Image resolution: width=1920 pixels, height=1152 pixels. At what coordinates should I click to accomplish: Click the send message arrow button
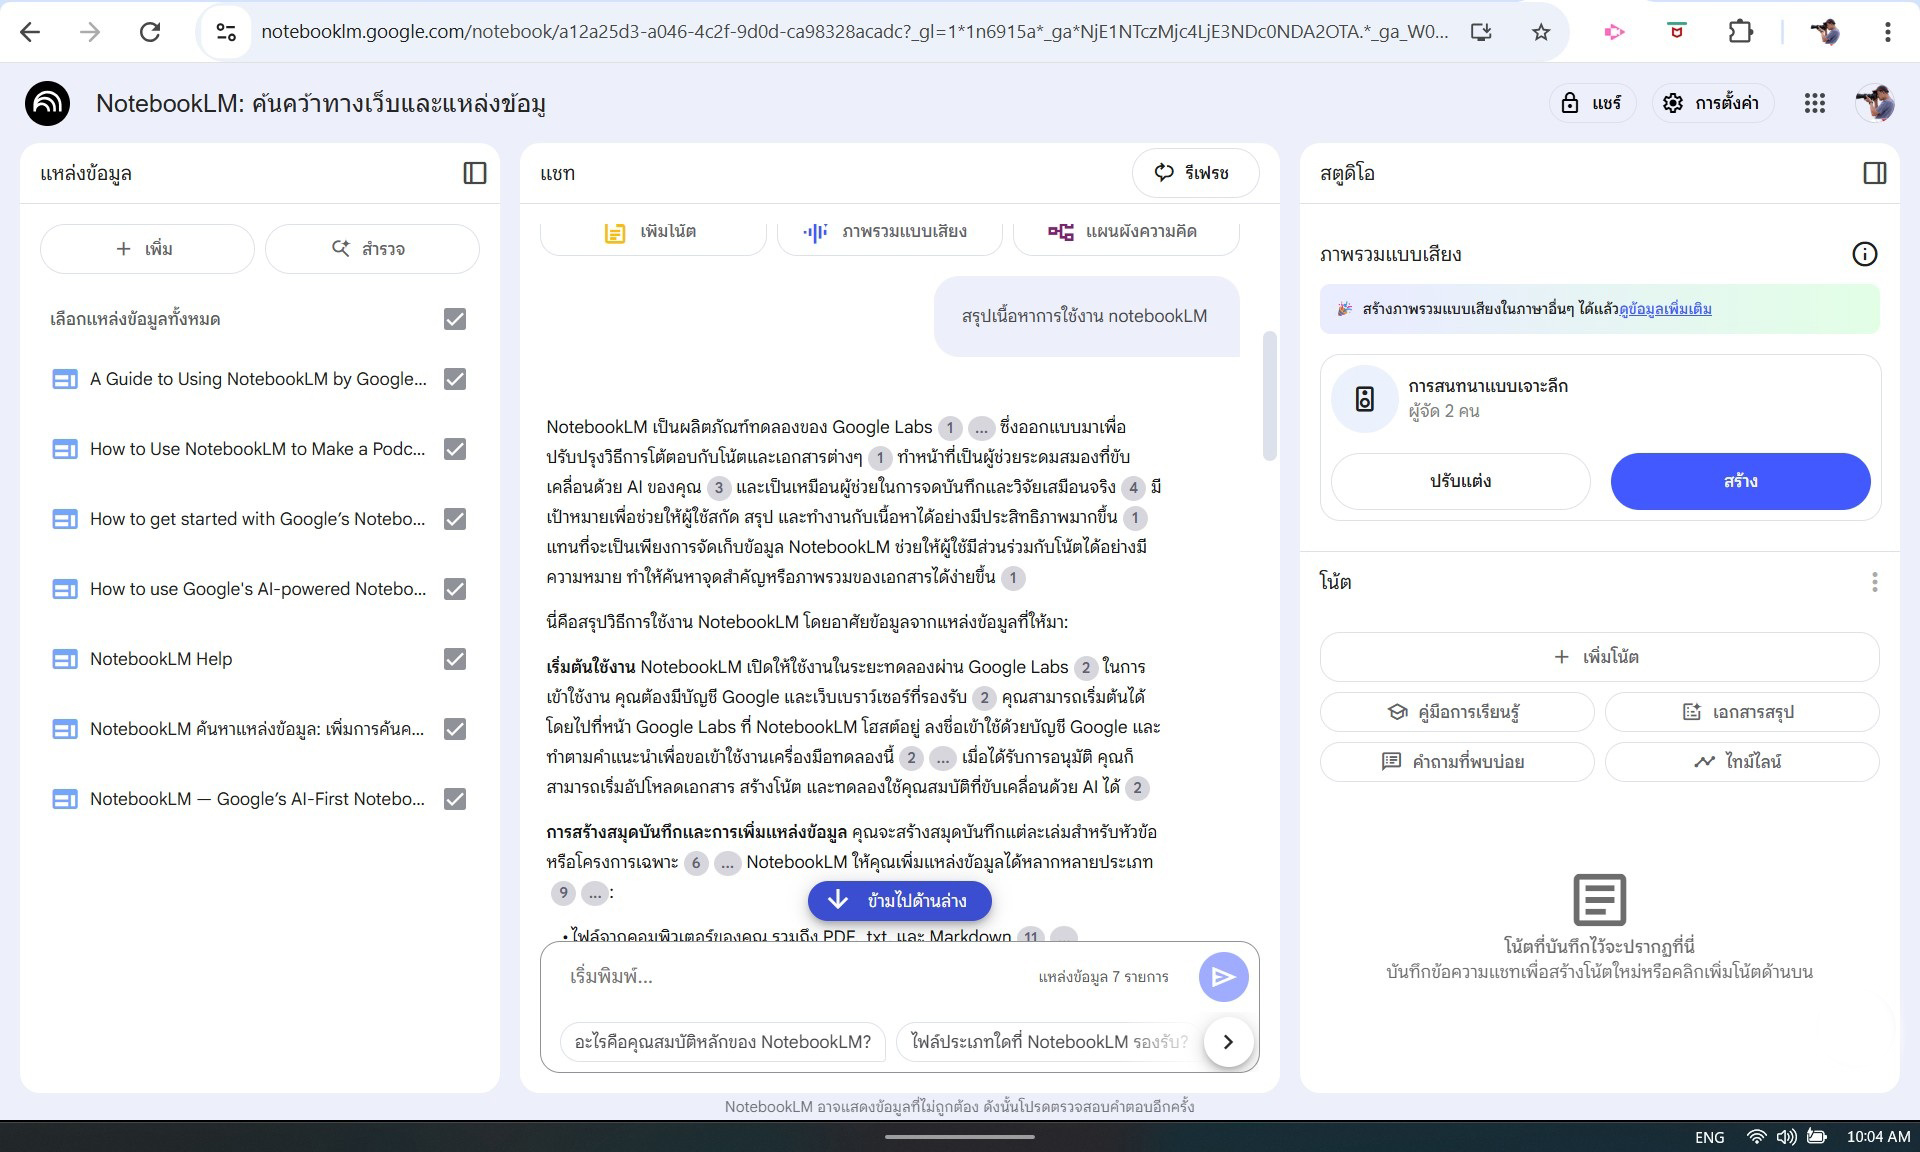click(1223, 977)
